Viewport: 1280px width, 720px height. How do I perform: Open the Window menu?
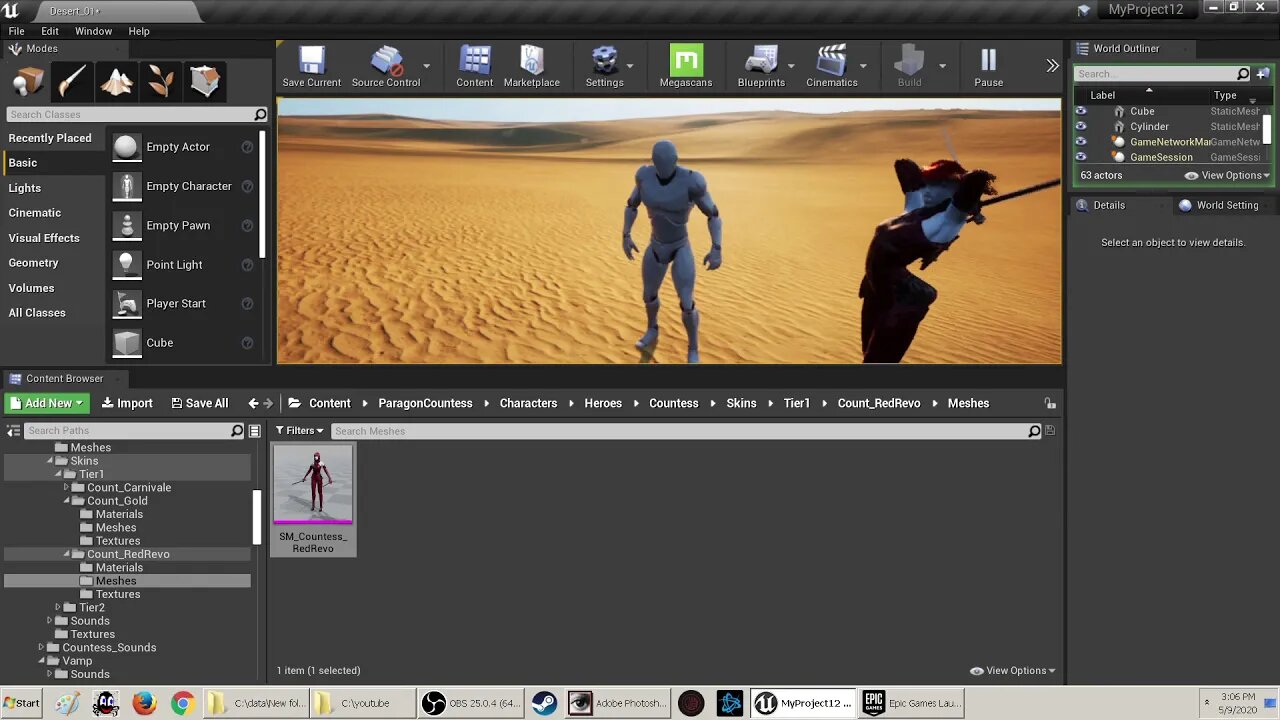pos(93,31)
